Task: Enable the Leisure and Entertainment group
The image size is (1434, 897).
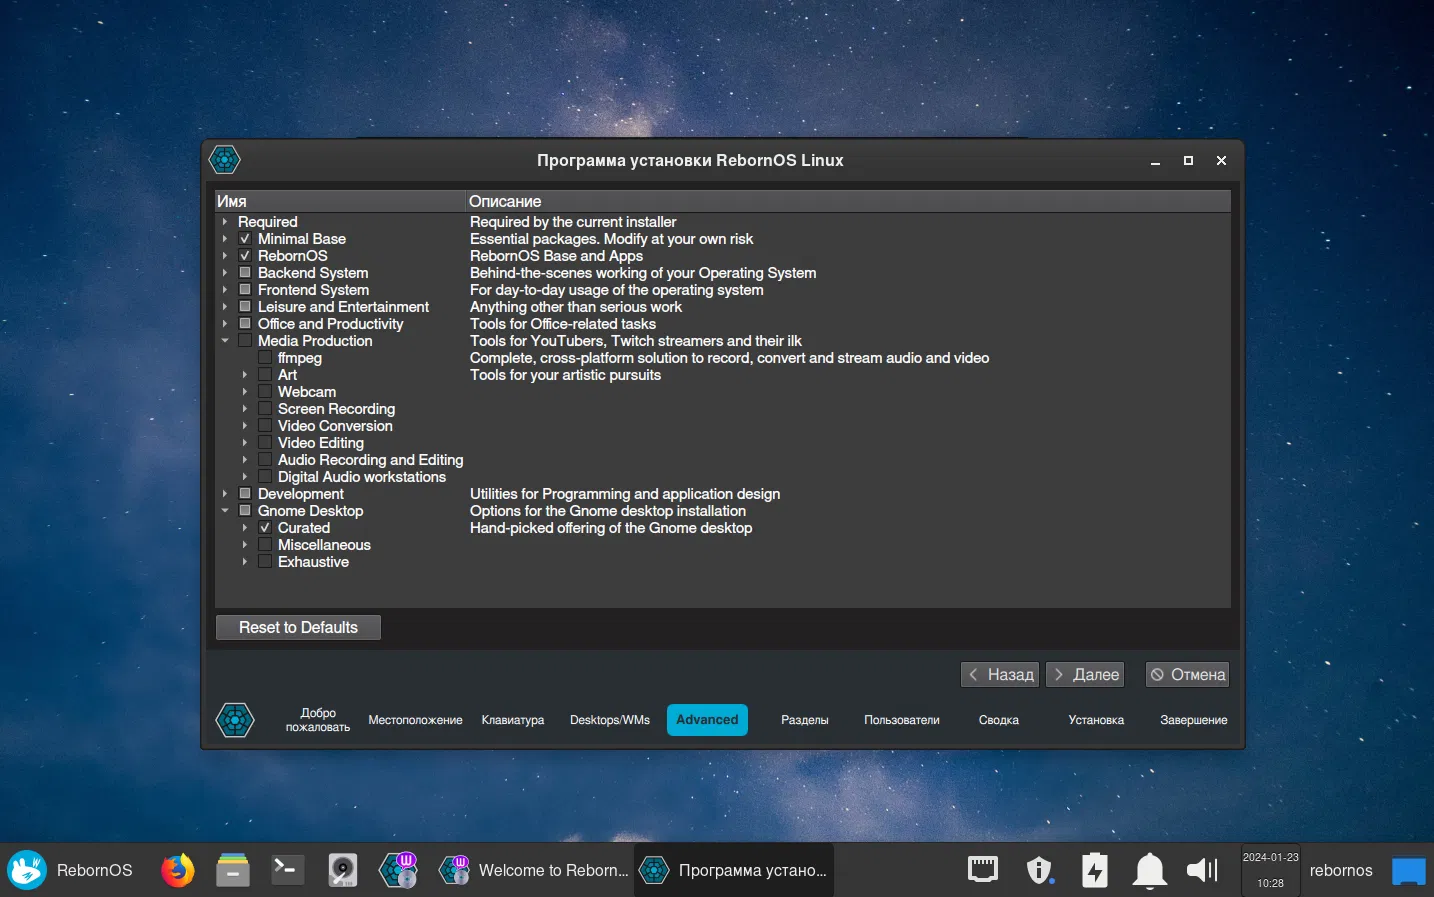Action: [x=245, y=307]
